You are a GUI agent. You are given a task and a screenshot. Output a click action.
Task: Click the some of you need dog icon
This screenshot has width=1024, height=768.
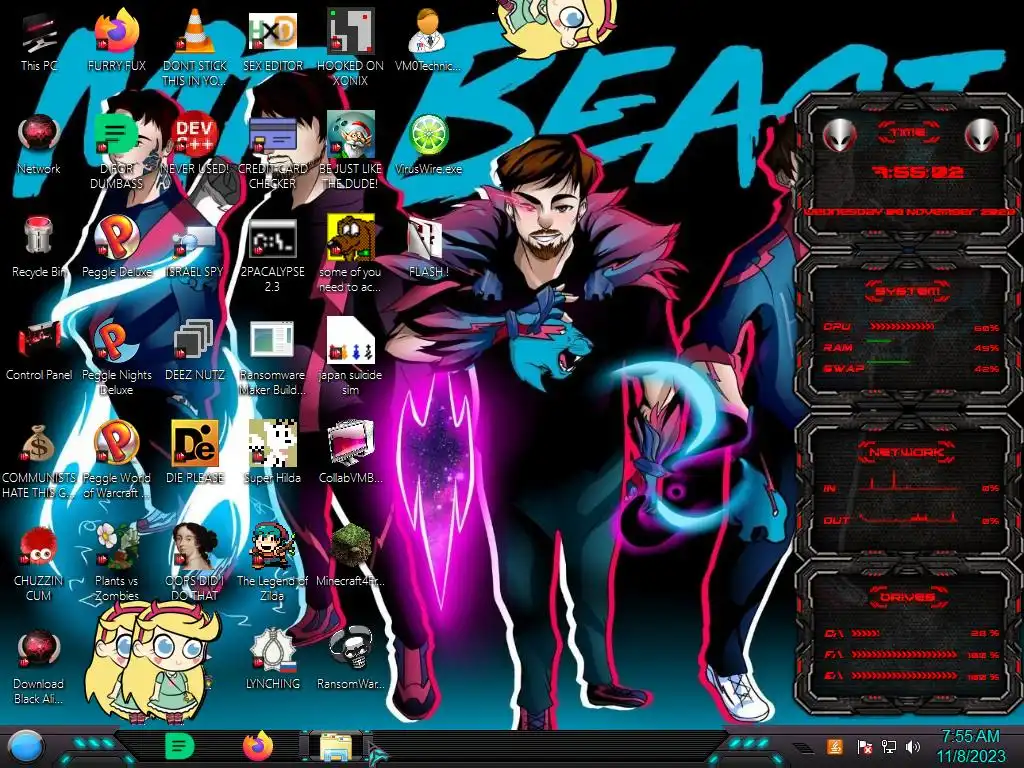click(350, 238)
